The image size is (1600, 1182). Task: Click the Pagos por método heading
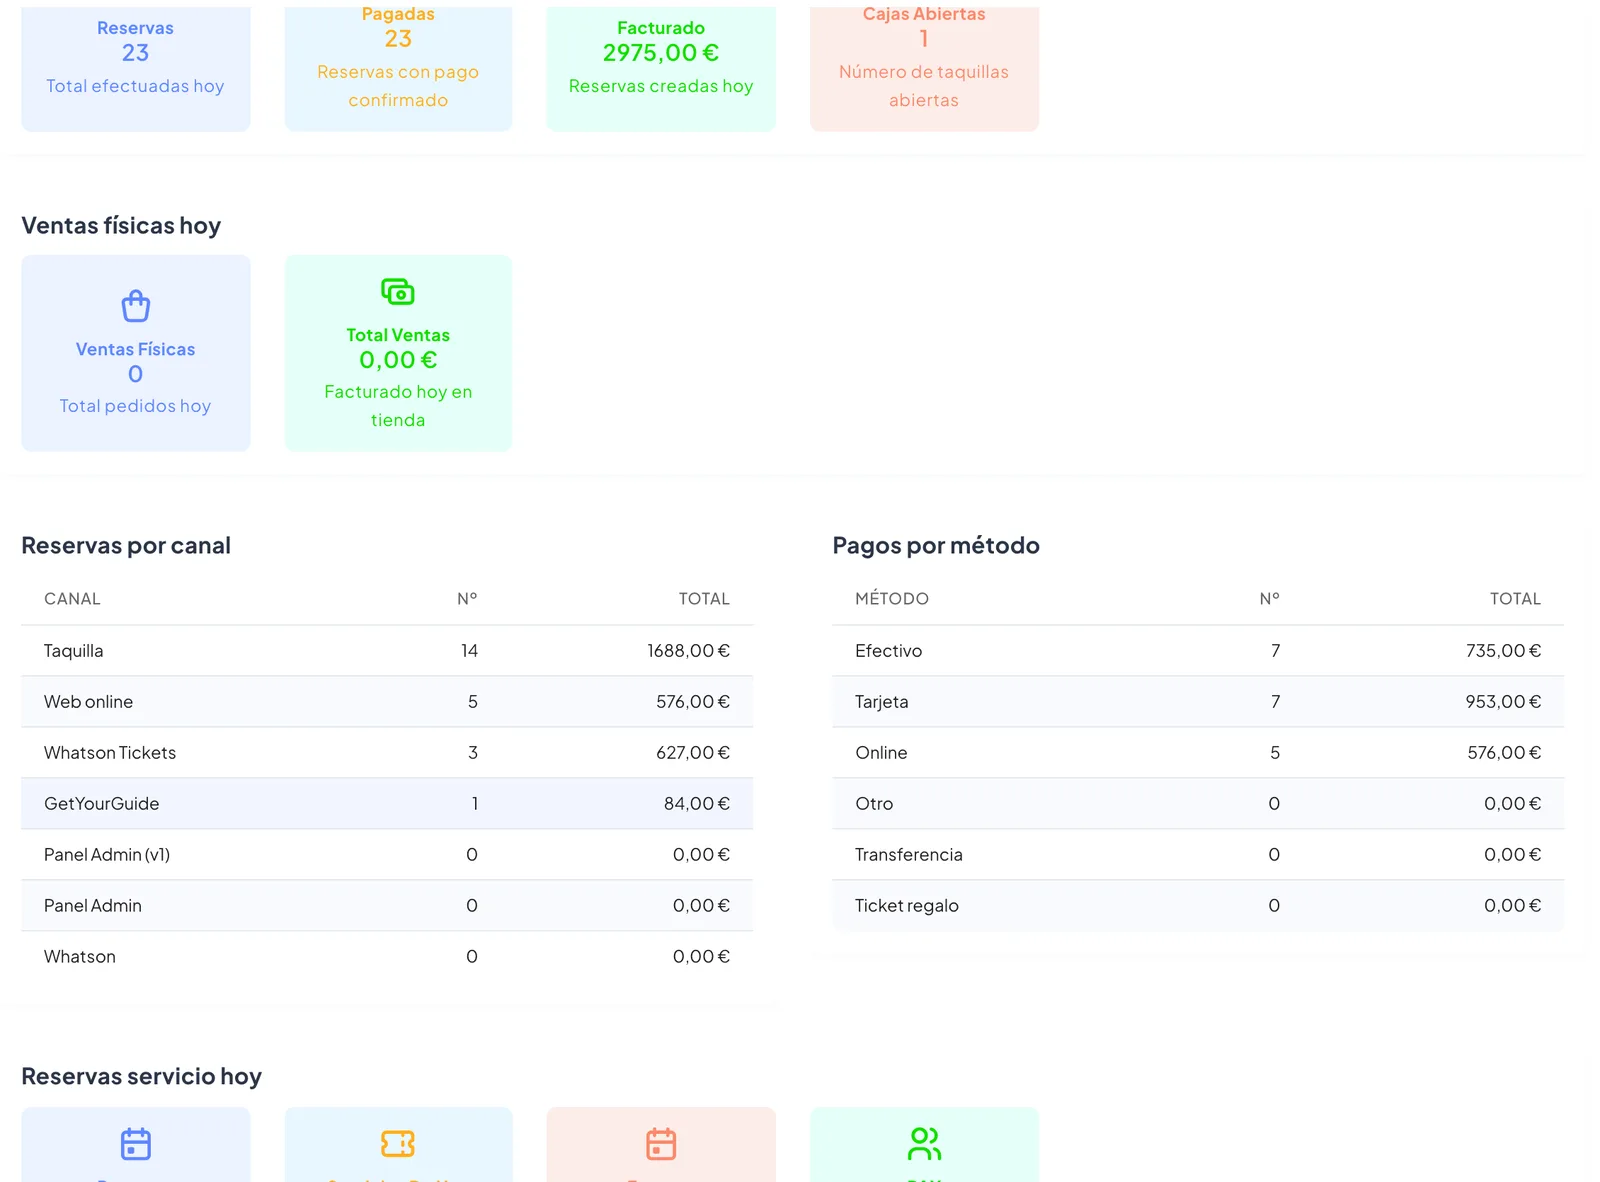pyautogui.click(x=936, y=546)
